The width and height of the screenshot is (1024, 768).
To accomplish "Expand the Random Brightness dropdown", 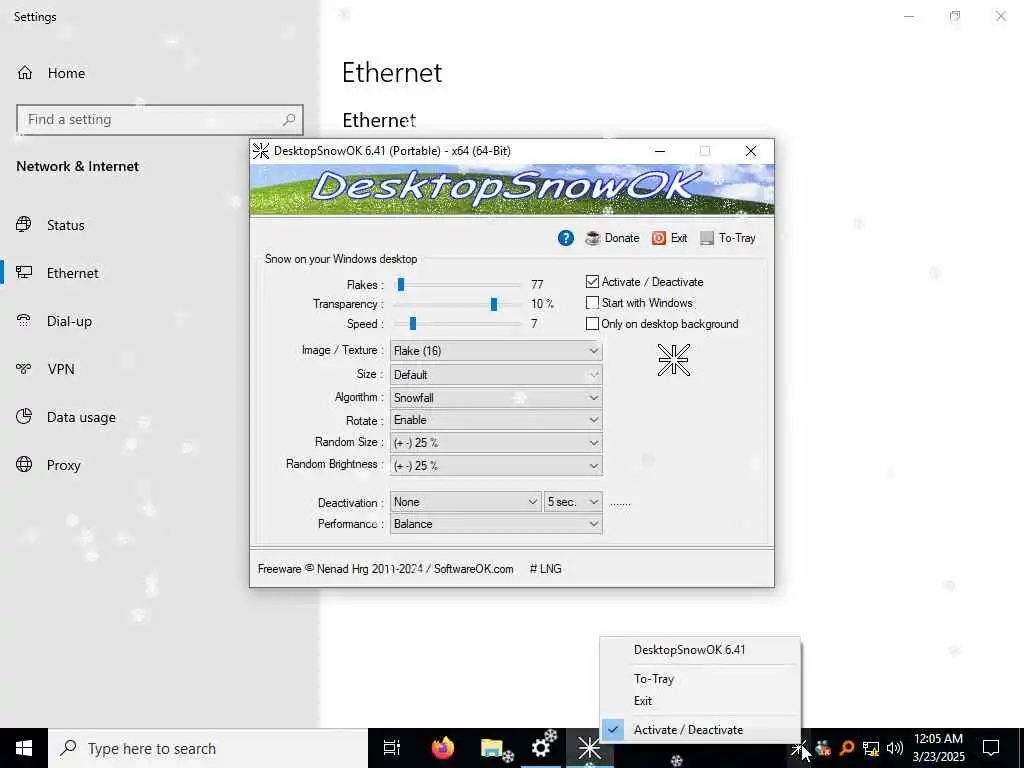I will point(496,466).
